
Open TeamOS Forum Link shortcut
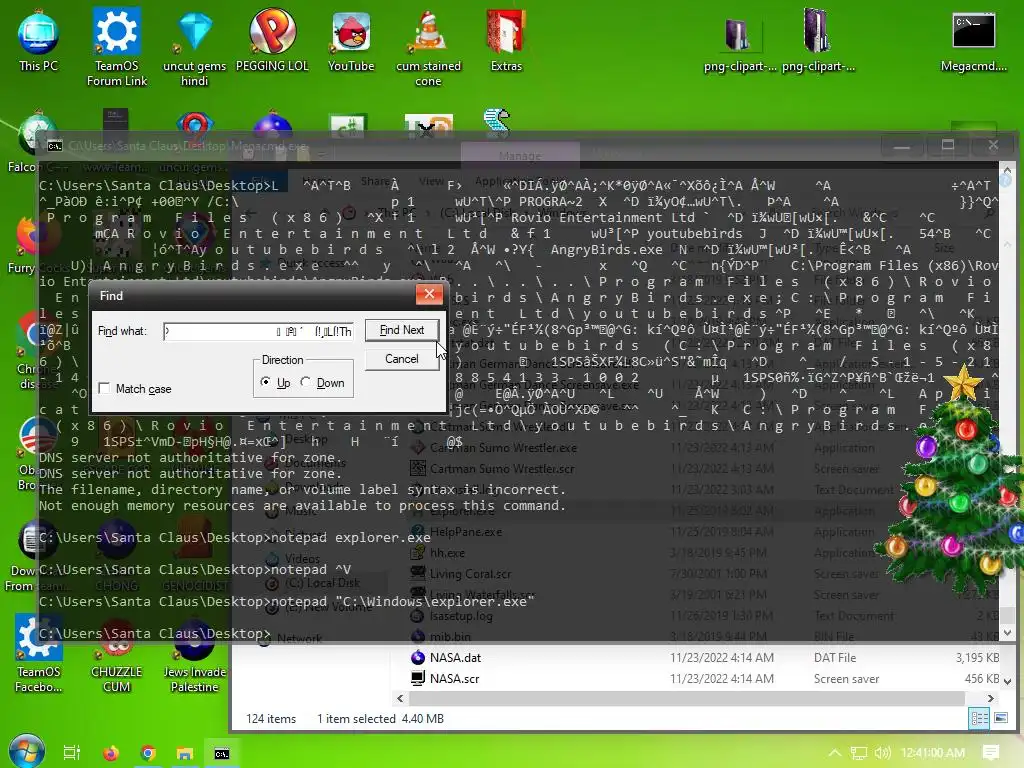[117, 47]
